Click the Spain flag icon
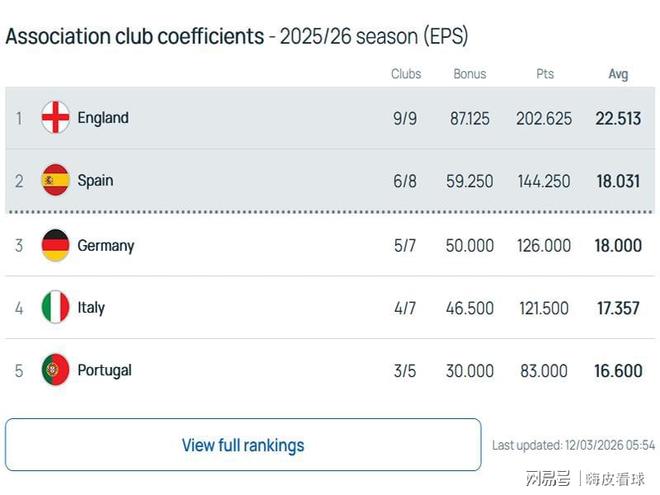Viewport: 660px width, 495px height. tap(55, 180)
